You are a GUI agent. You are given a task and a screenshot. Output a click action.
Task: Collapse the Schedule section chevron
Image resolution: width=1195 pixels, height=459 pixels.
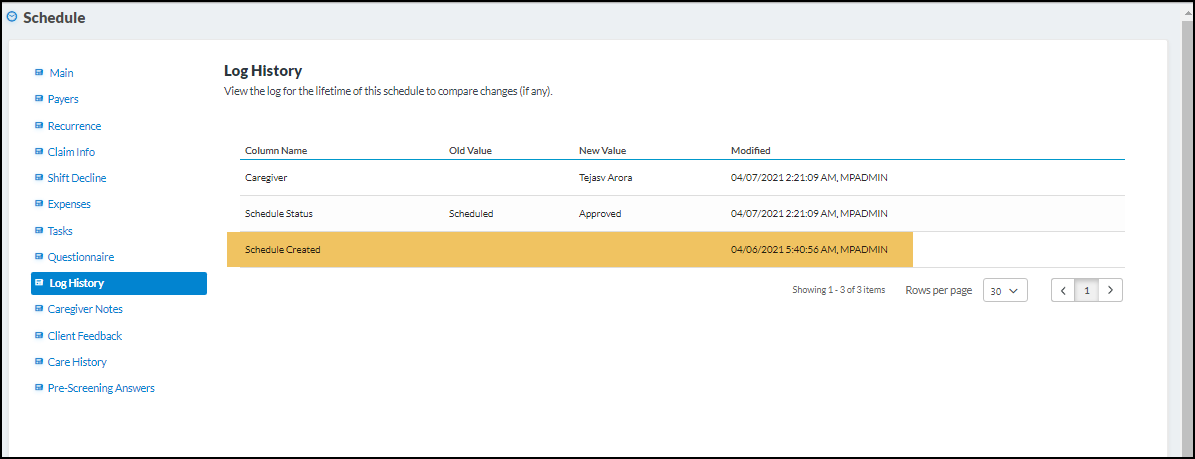coord(12,17)
